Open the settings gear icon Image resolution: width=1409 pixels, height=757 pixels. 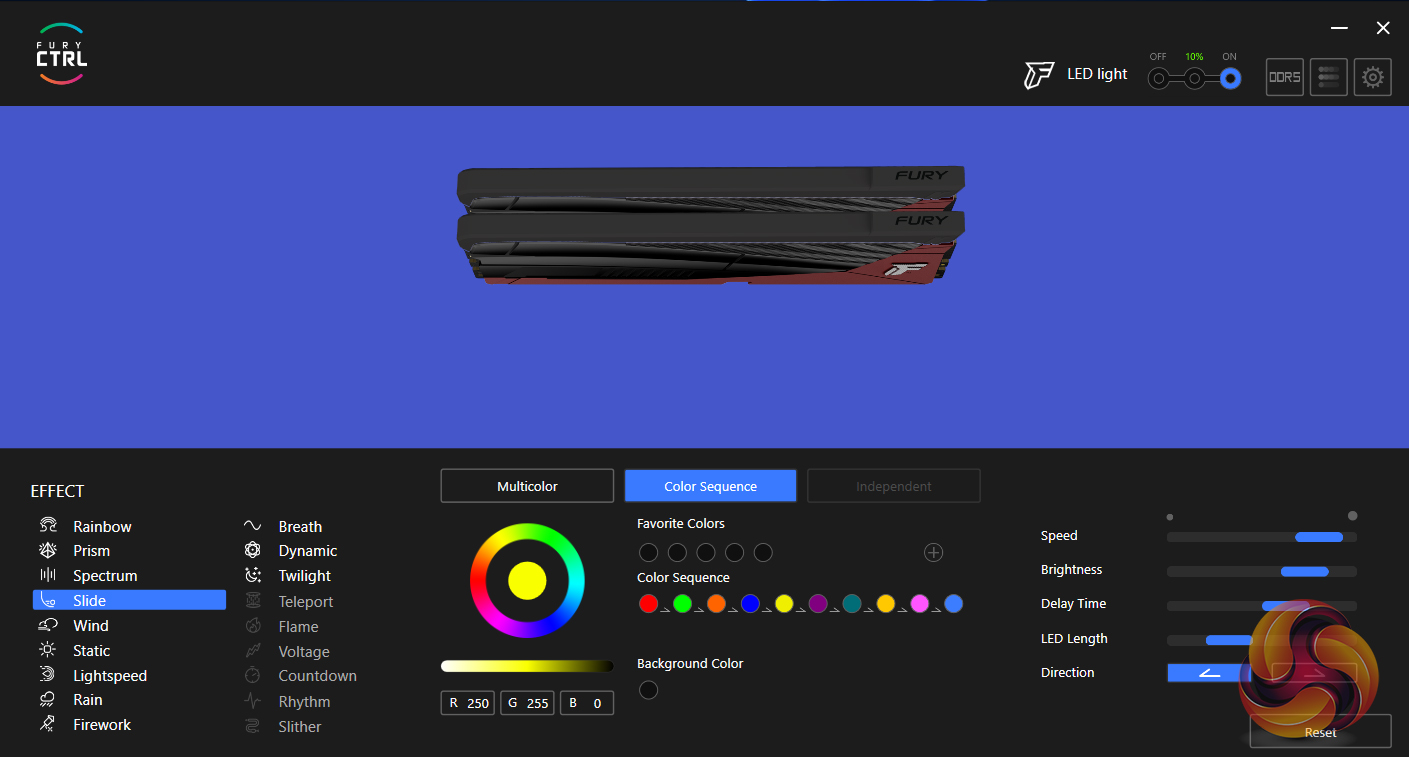pos(1372,77)
